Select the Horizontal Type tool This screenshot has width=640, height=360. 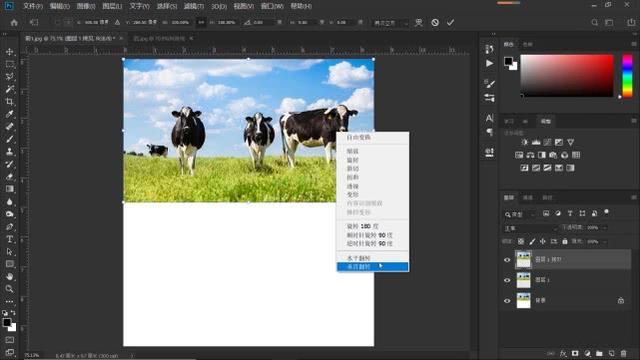pyautogui.click(x=10, y=239)
